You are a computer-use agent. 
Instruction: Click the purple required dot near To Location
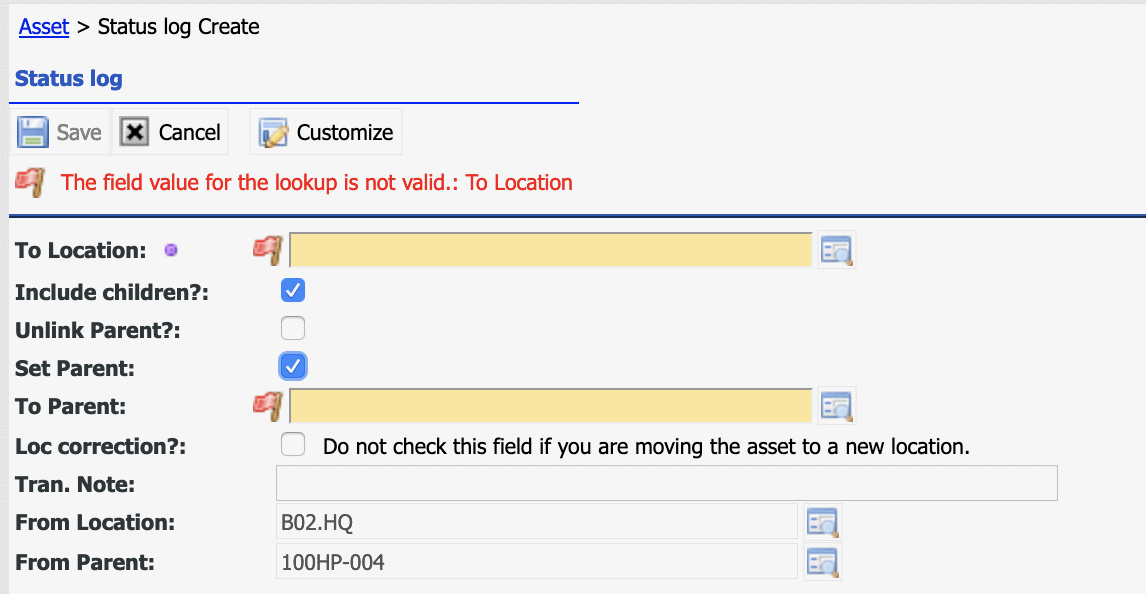pyautogui.click(x=171, y=250)
